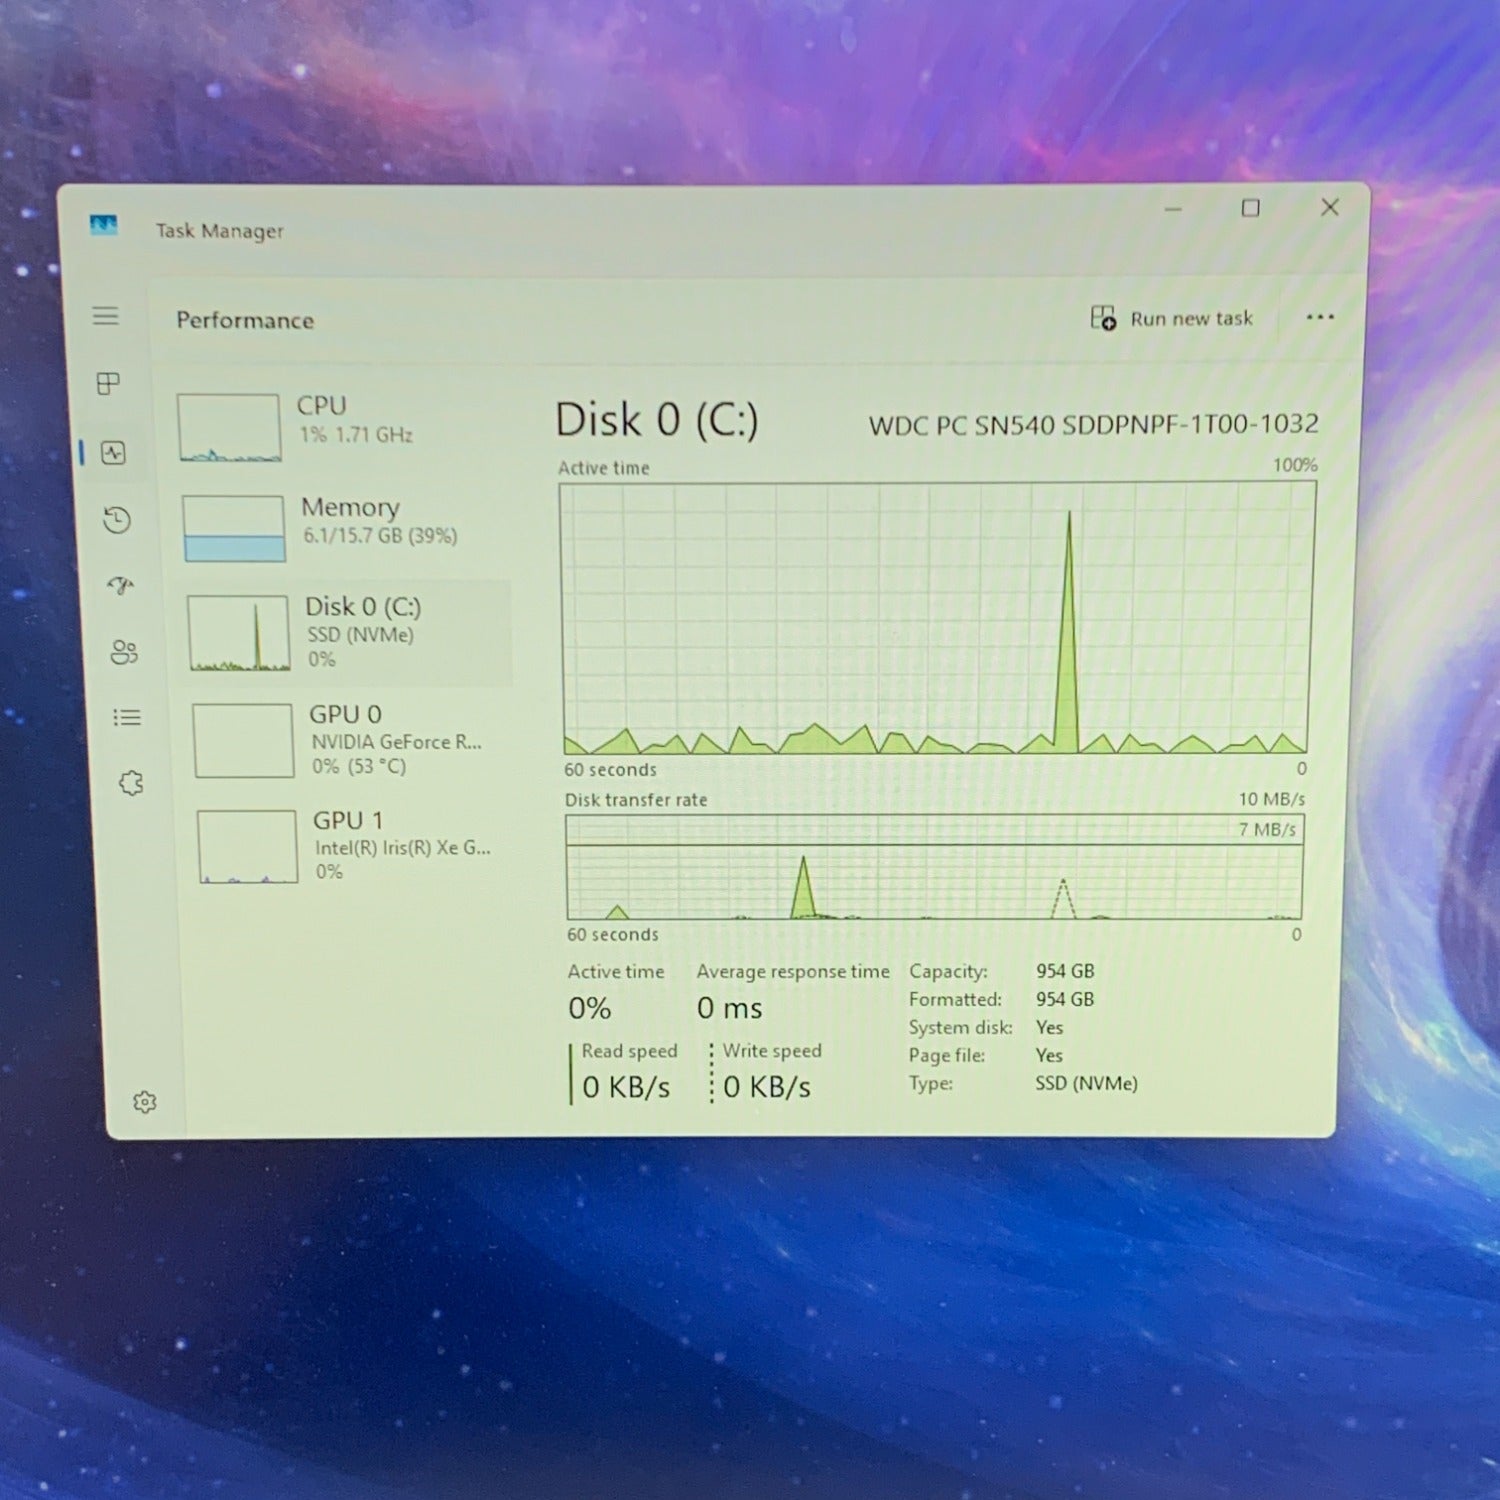The image size is (1500, 1500).
Task: Open the Services page icon
Action: pyautogui.click(x=131, y=783)
